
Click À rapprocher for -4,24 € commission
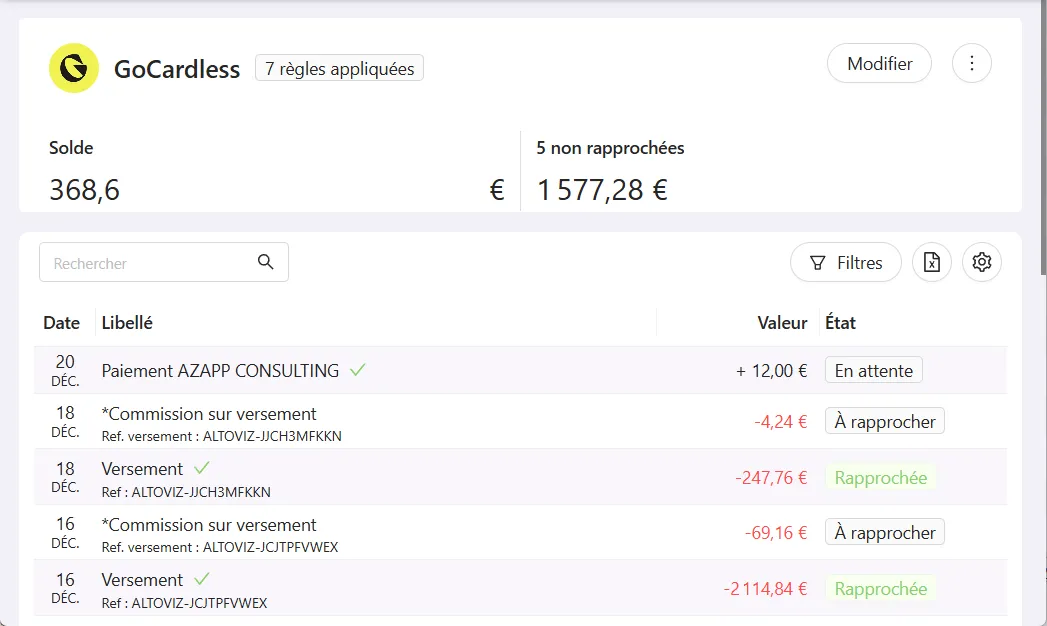tap(885, 421)
